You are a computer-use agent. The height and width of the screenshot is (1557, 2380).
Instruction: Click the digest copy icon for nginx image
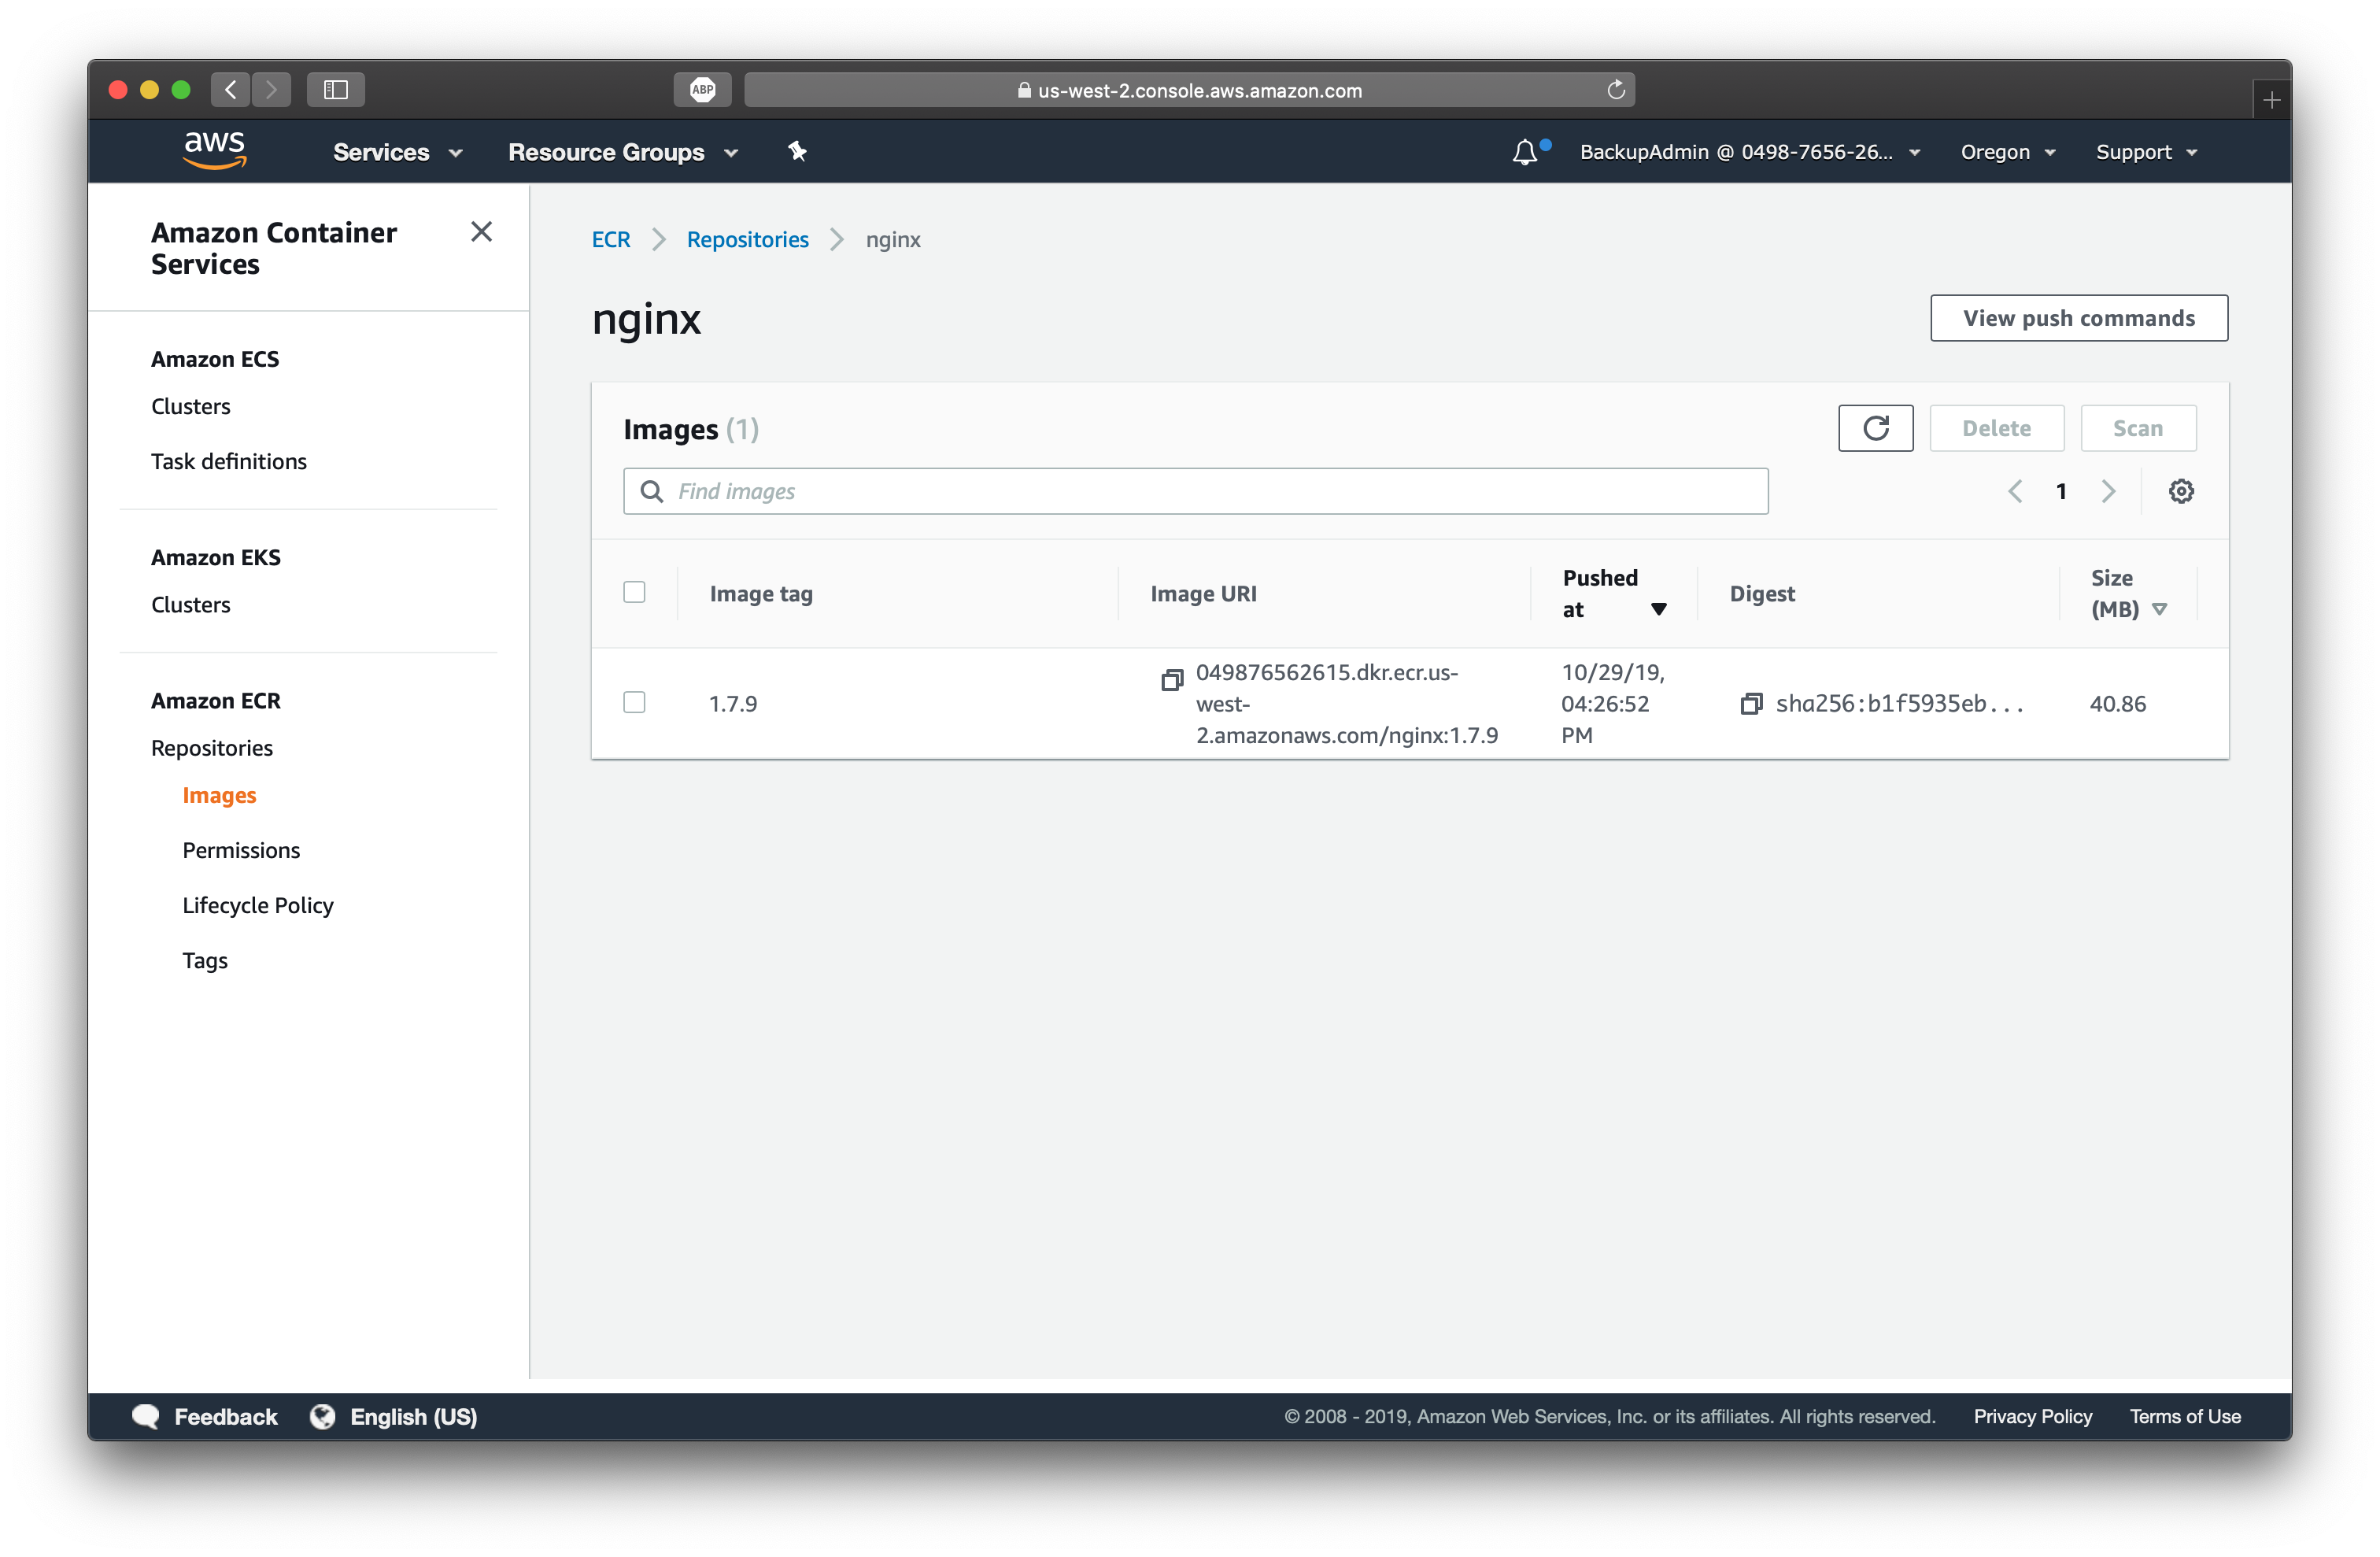[1750, 704]
